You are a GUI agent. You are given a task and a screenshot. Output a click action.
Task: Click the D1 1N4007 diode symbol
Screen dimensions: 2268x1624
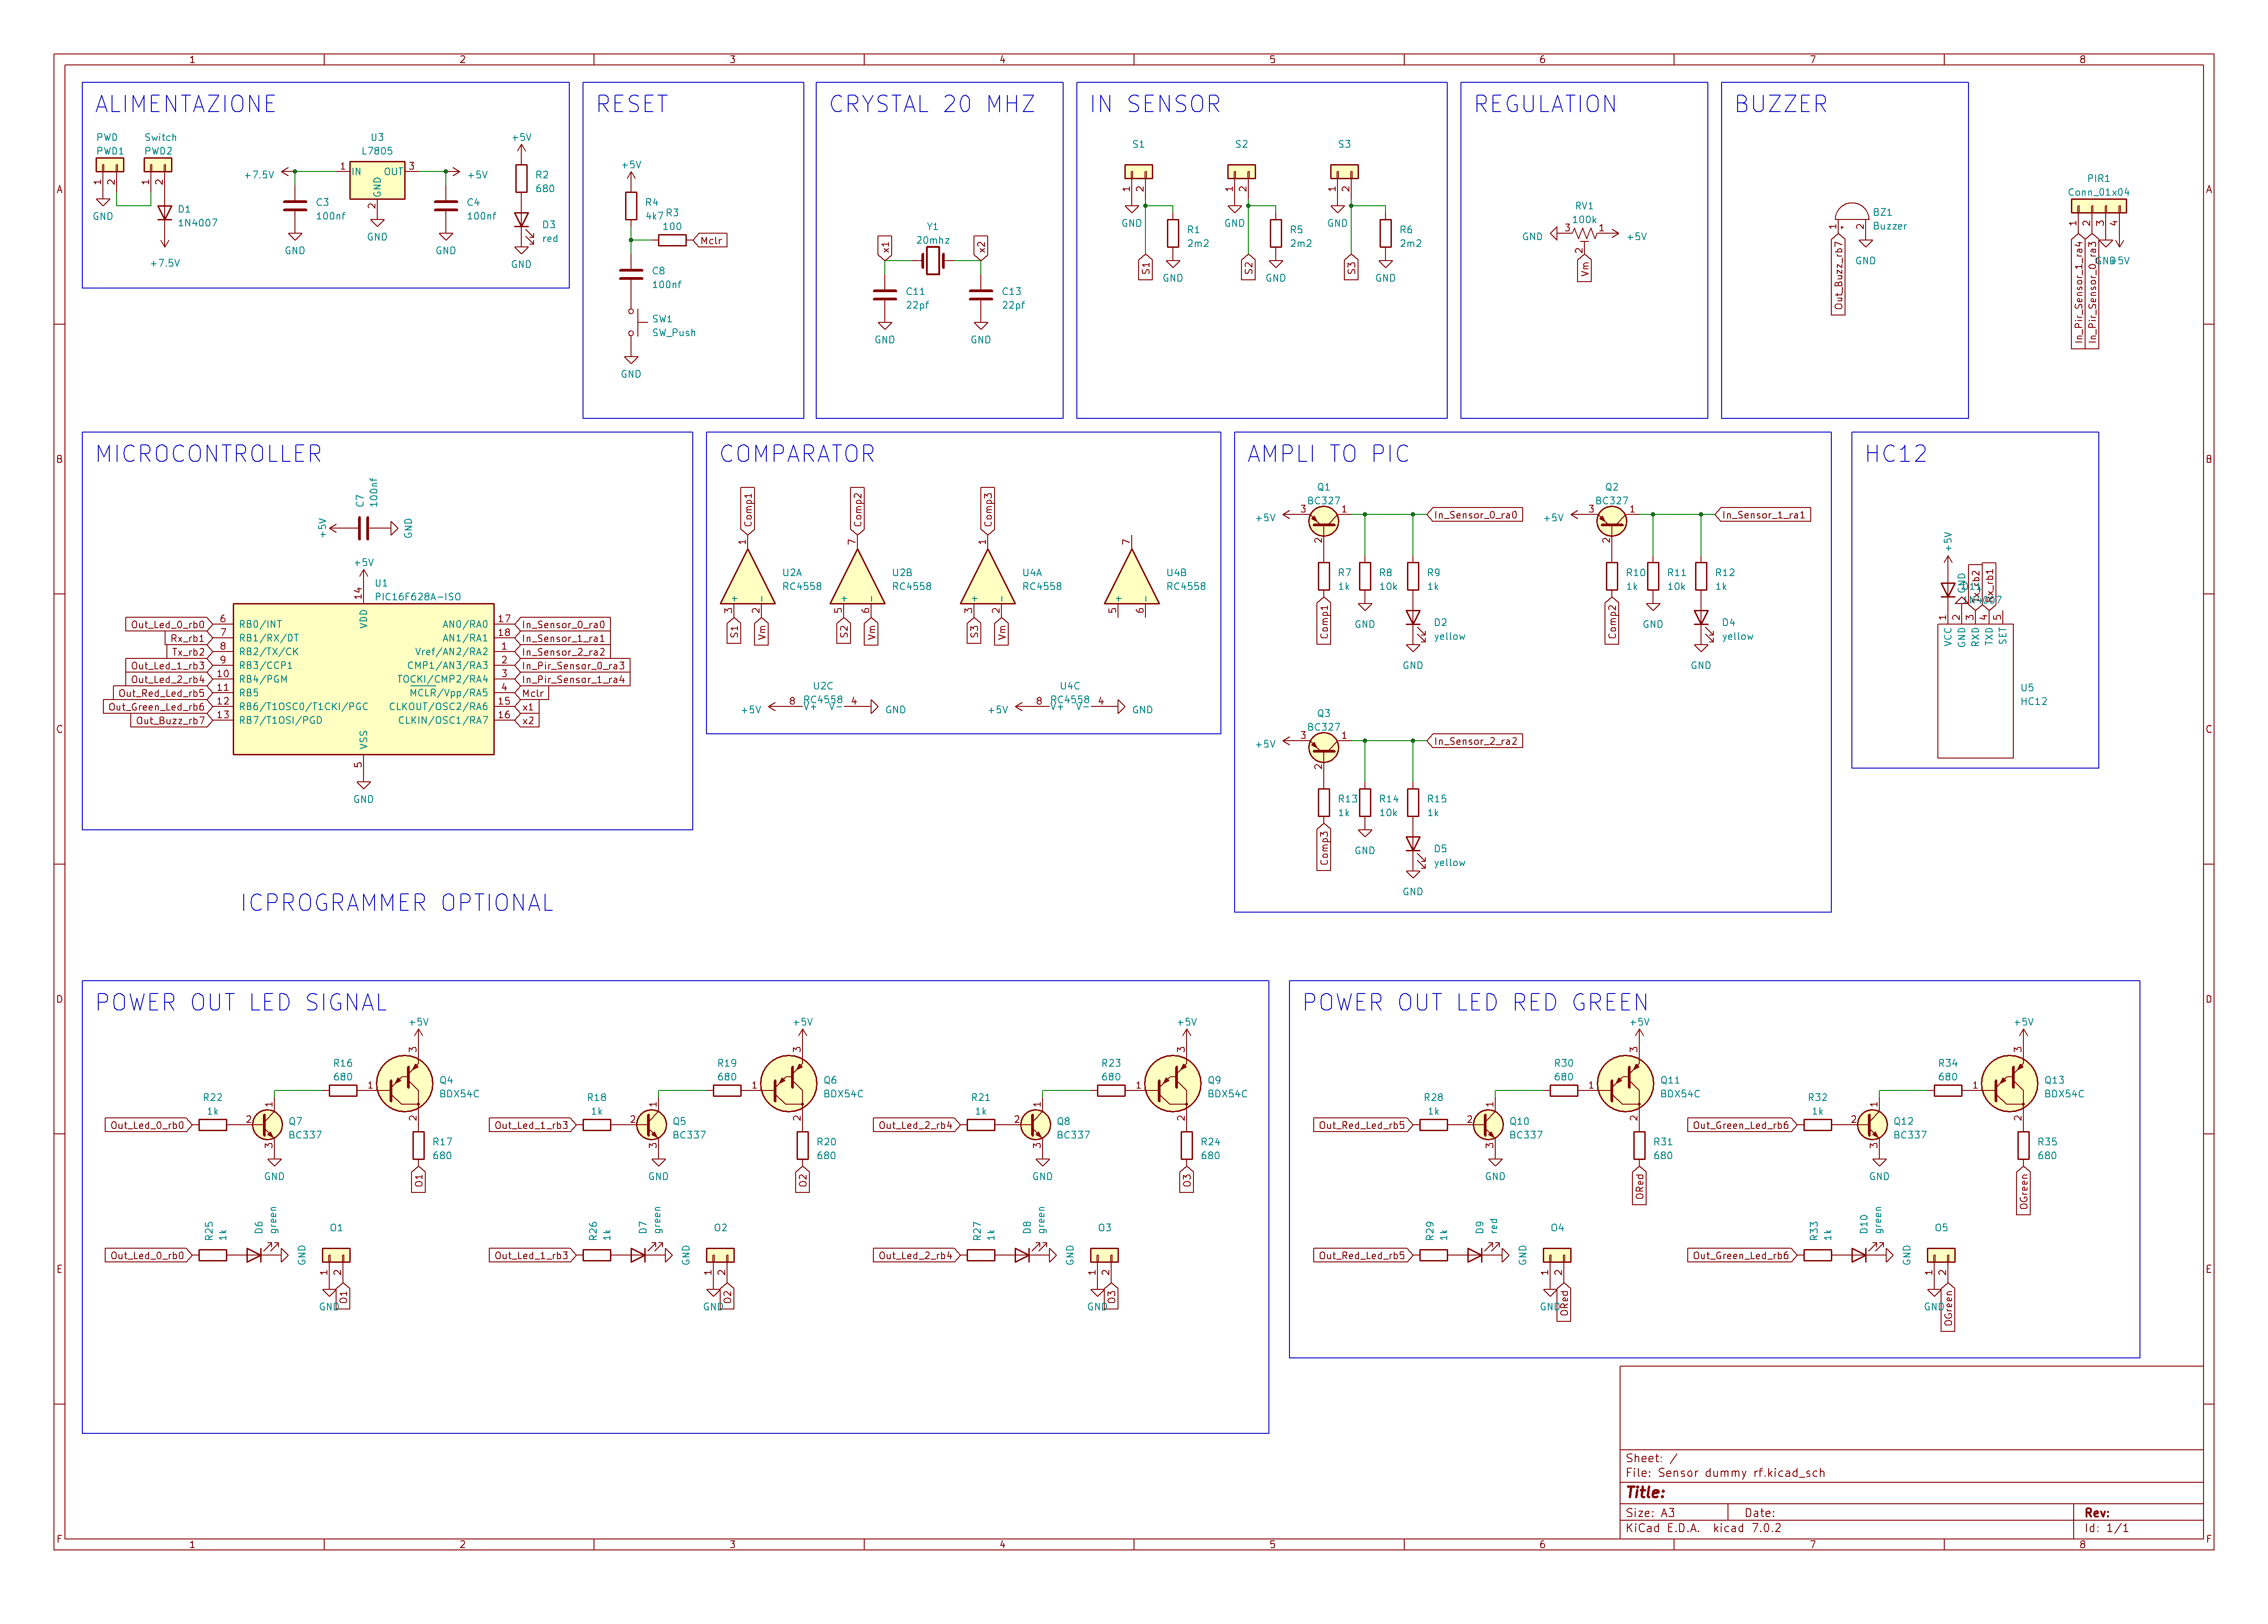[165, 213]
